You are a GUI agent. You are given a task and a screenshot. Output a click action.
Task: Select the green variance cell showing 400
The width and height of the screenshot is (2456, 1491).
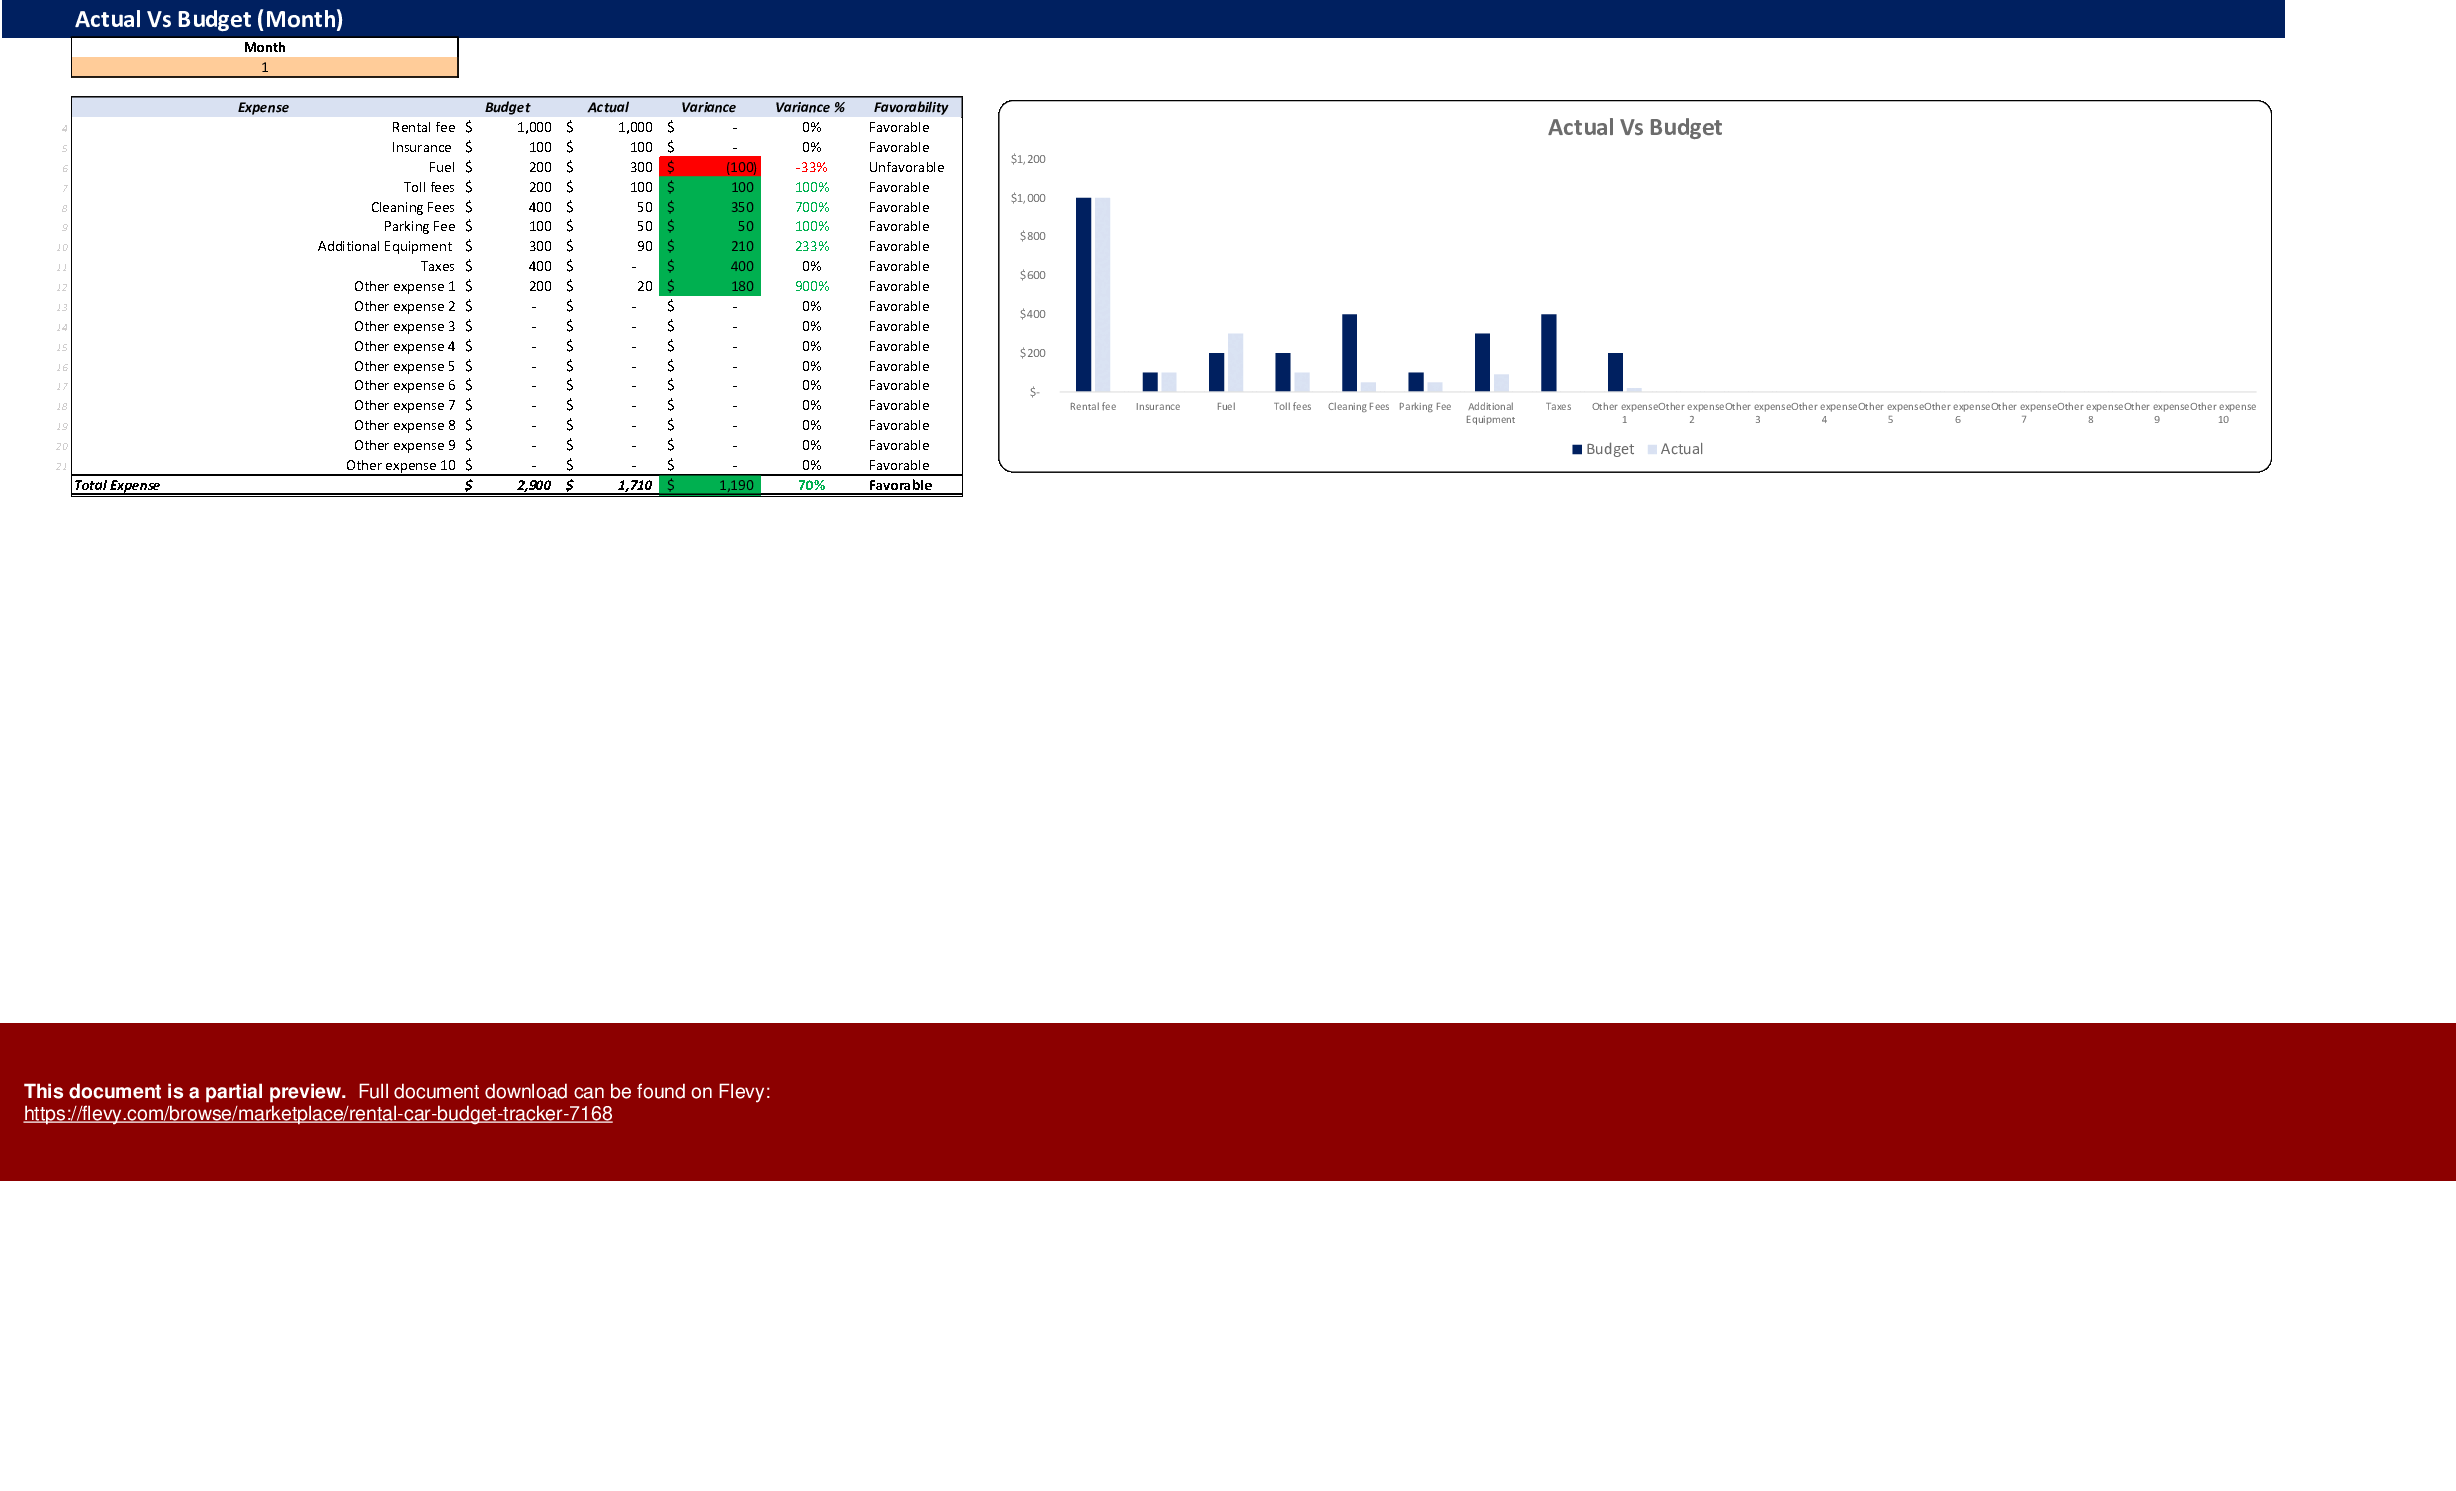(710, 266)
